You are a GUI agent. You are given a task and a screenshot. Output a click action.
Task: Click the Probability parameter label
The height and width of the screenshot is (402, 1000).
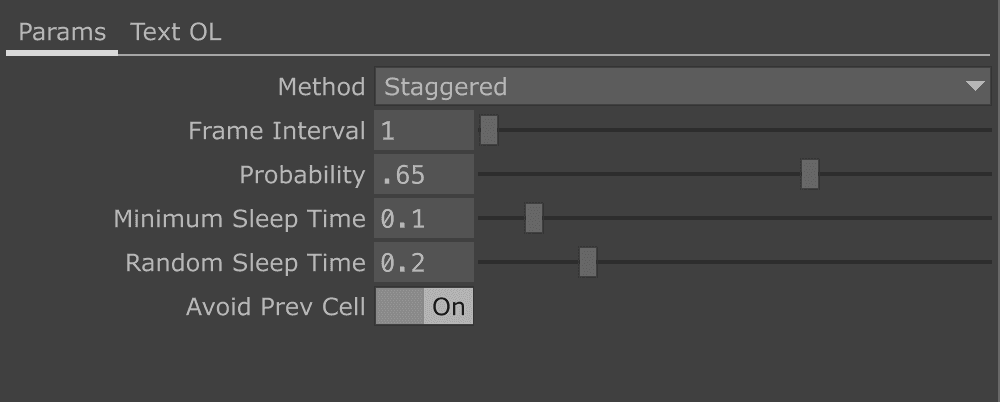[x=302, y=175]
